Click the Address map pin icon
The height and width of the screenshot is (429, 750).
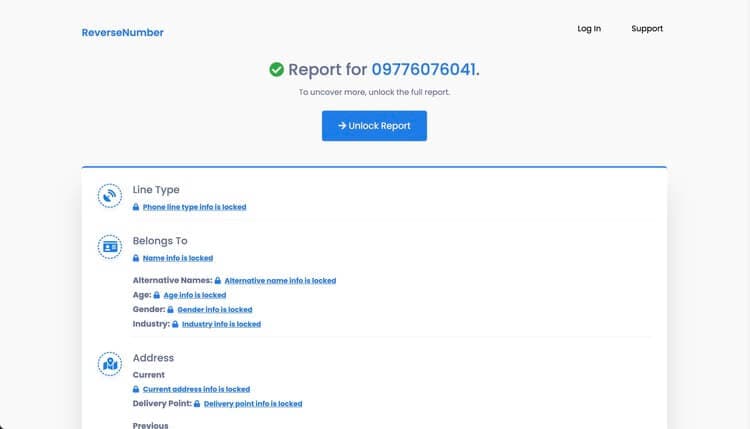pos(110,364)
